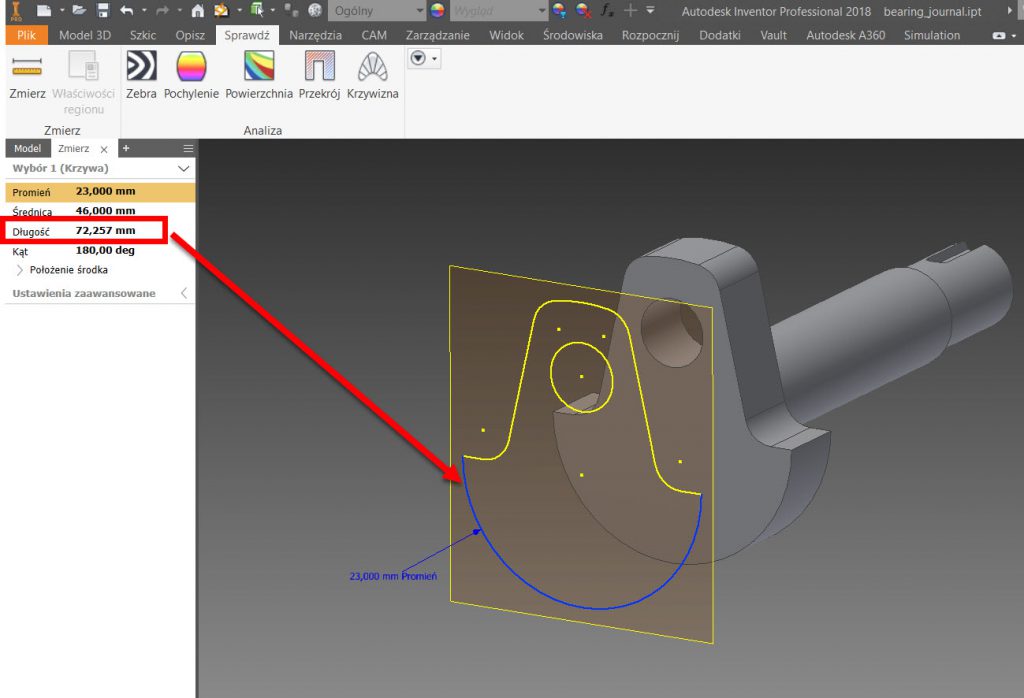
Task: Click the appearance color wheel icon
Action: coord(437,11)
